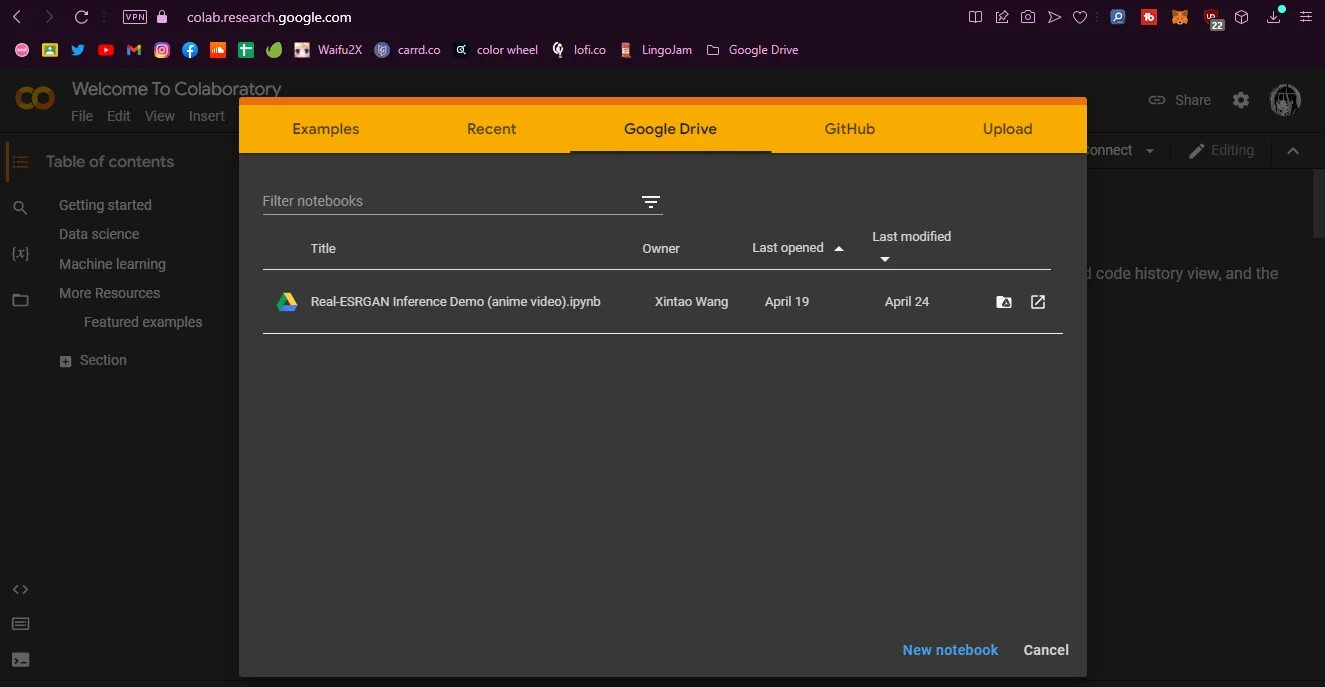
Task: Click the New notebook button
Action: pos(950,650)
